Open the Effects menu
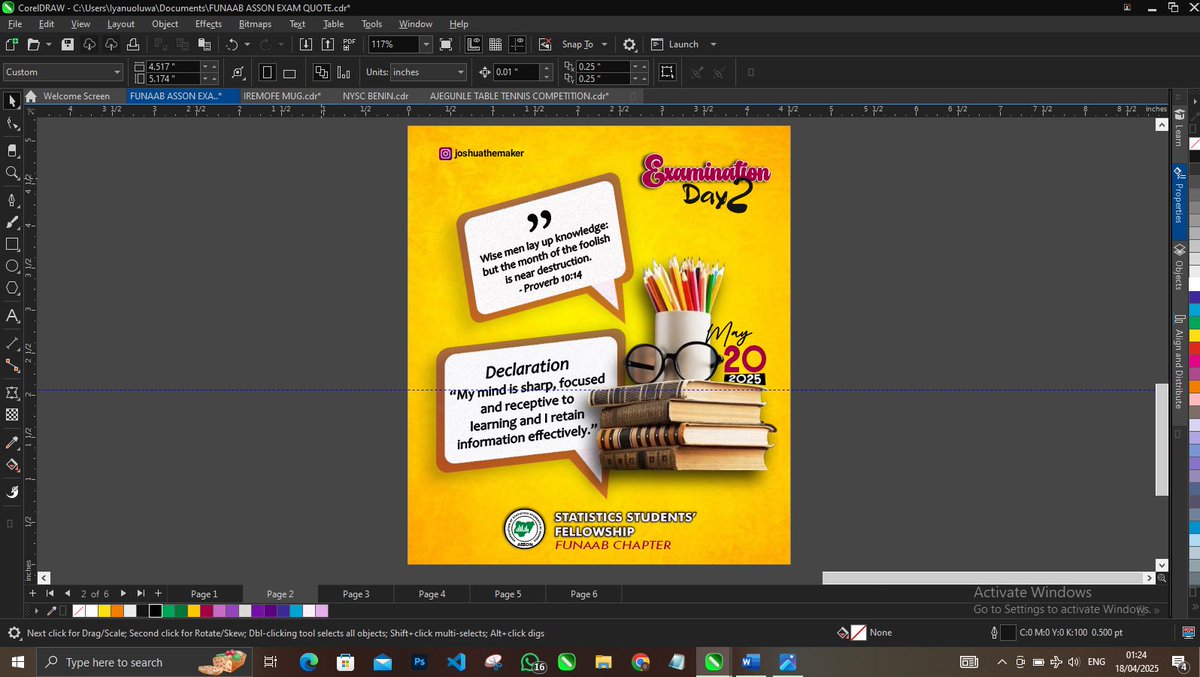Viewport: 1200px width, 677px height. point(209,24)
